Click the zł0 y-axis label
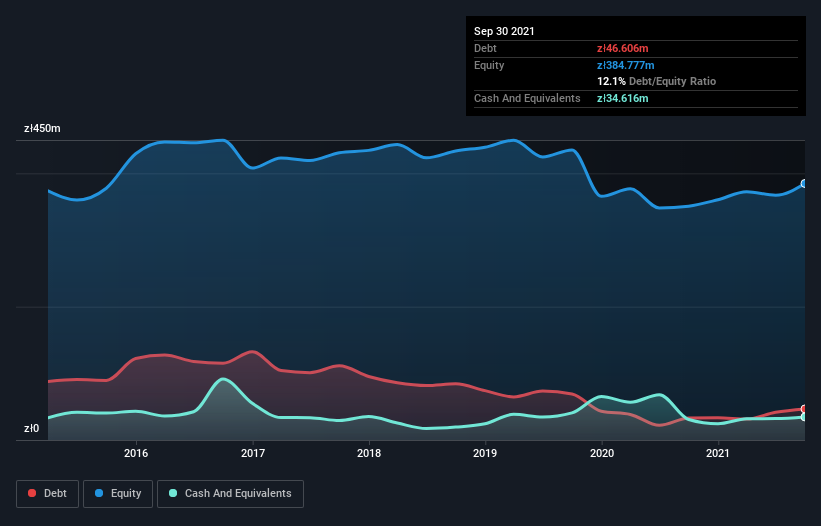 click(x=31, y=429)
